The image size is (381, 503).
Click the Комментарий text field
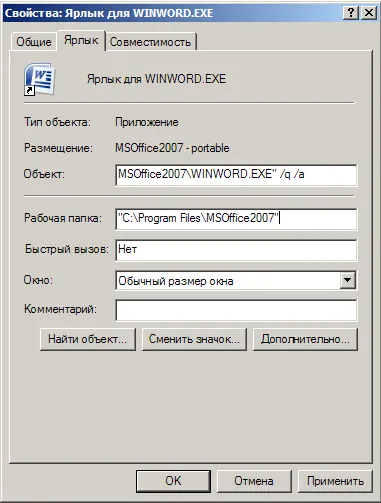pyautogui.click(x=236, y=310)
